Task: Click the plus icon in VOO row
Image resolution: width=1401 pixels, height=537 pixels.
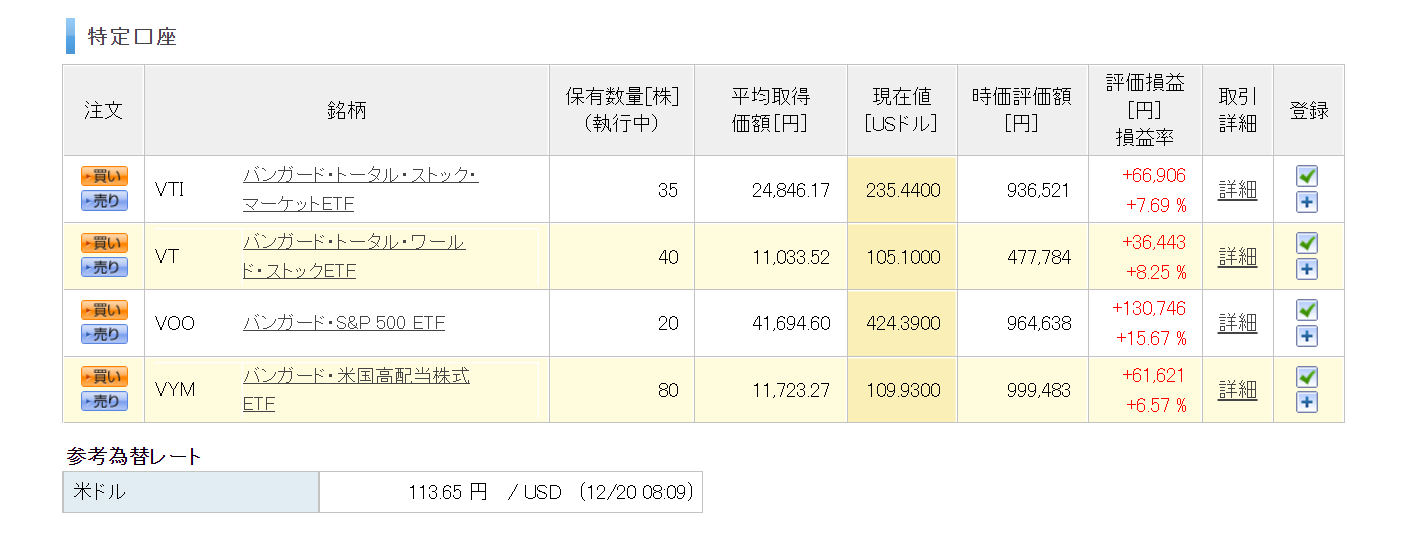Action: pos(1307,336)
